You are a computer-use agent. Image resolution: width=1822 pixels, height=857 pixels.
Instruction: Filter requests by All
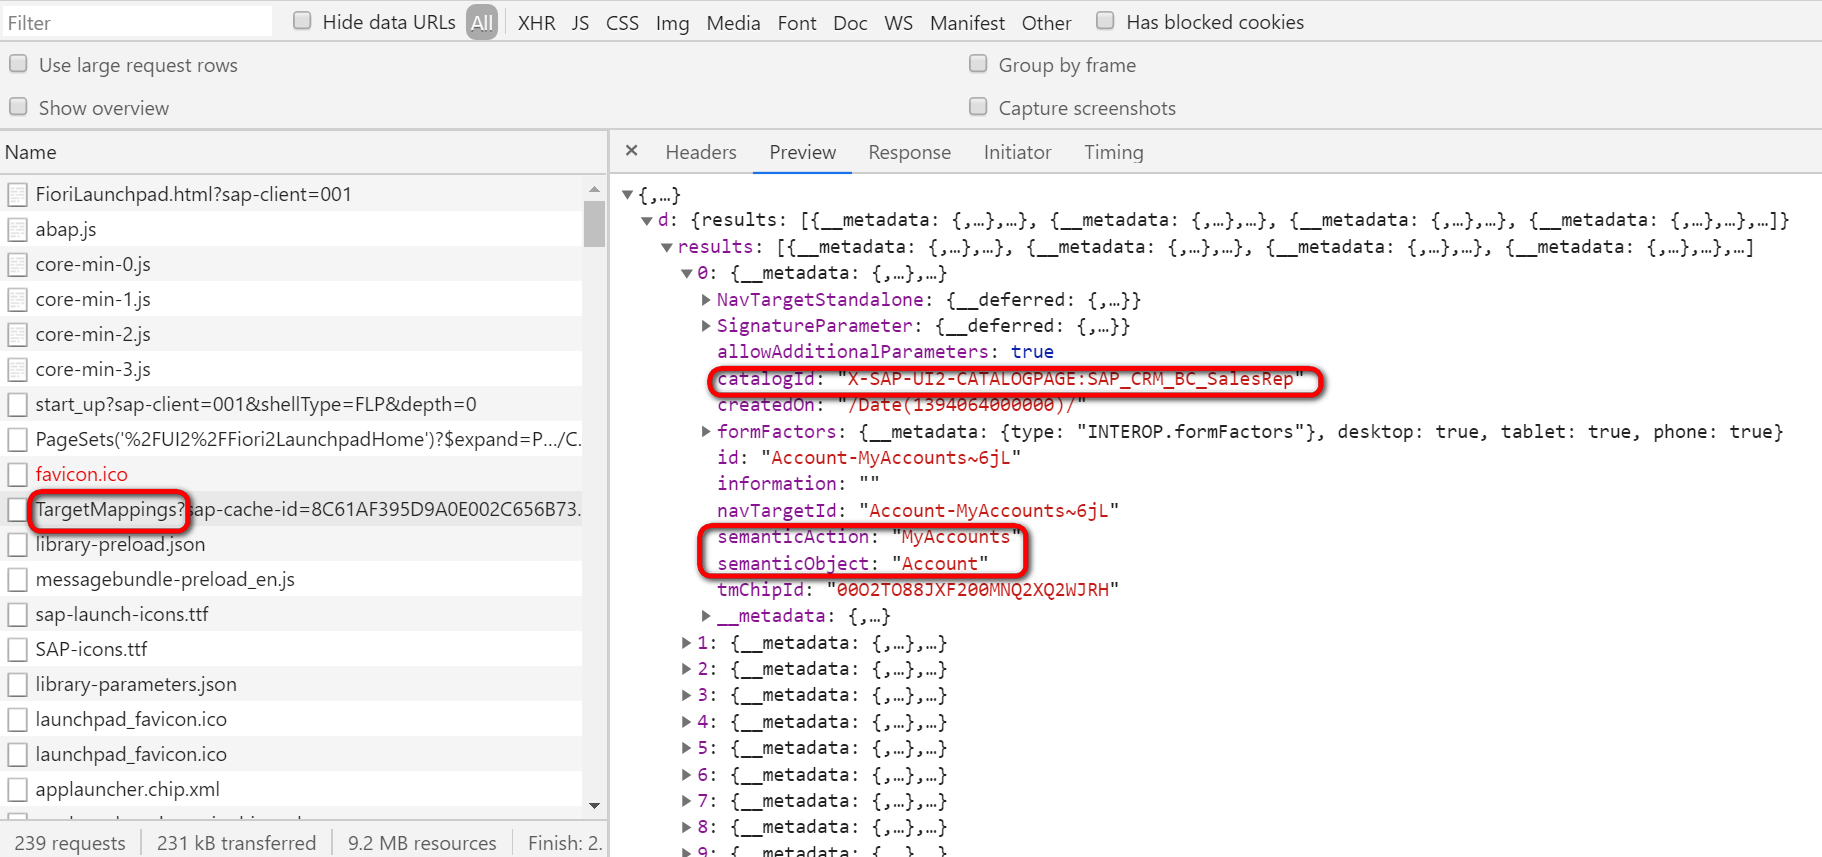482,22
